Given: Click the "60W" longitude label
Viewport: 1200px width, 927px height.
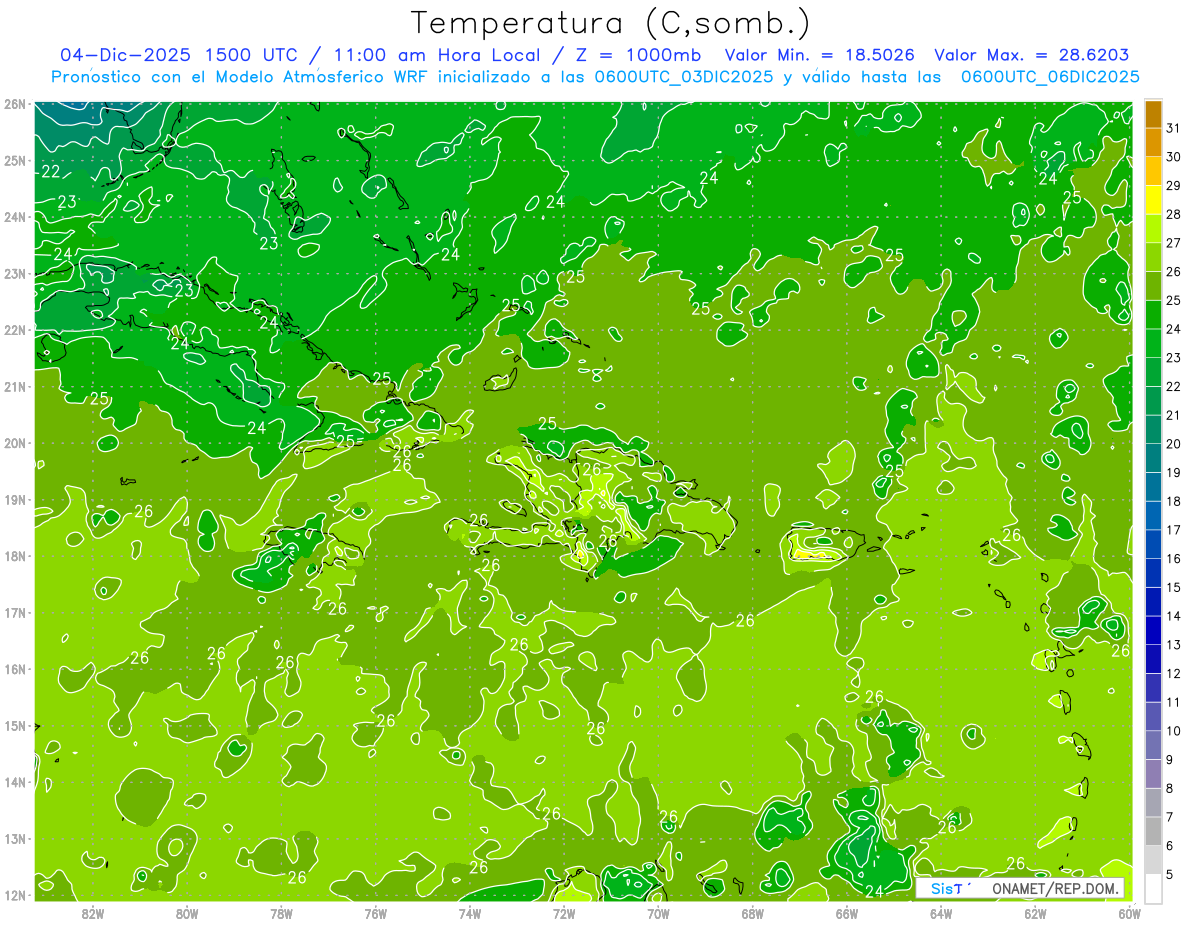Looking at the screenshot, I should 1130,913.
